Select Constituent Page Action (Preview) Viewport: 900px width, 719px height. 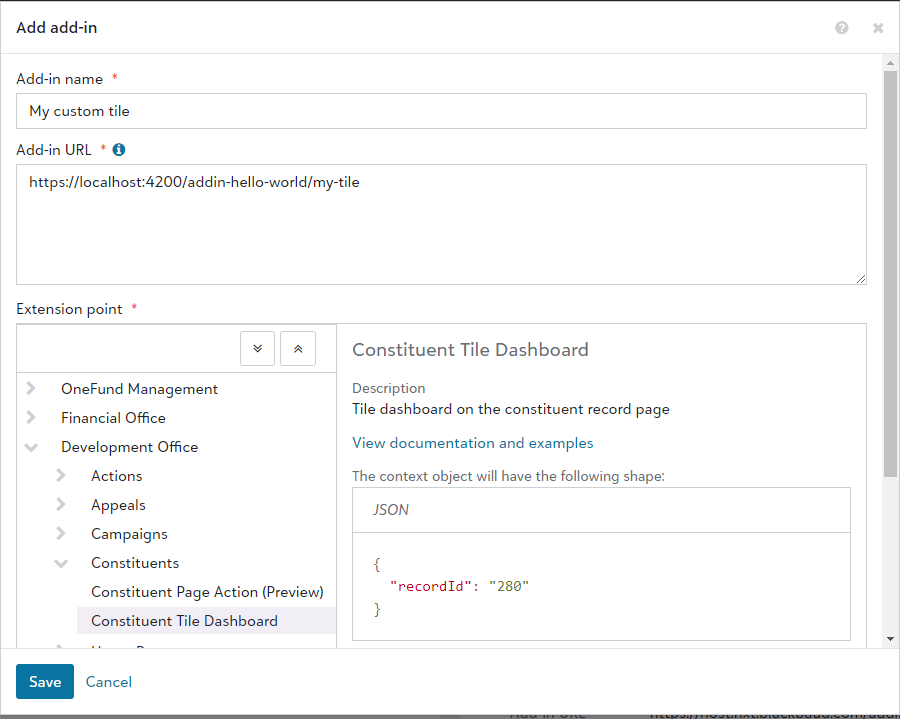207,592
